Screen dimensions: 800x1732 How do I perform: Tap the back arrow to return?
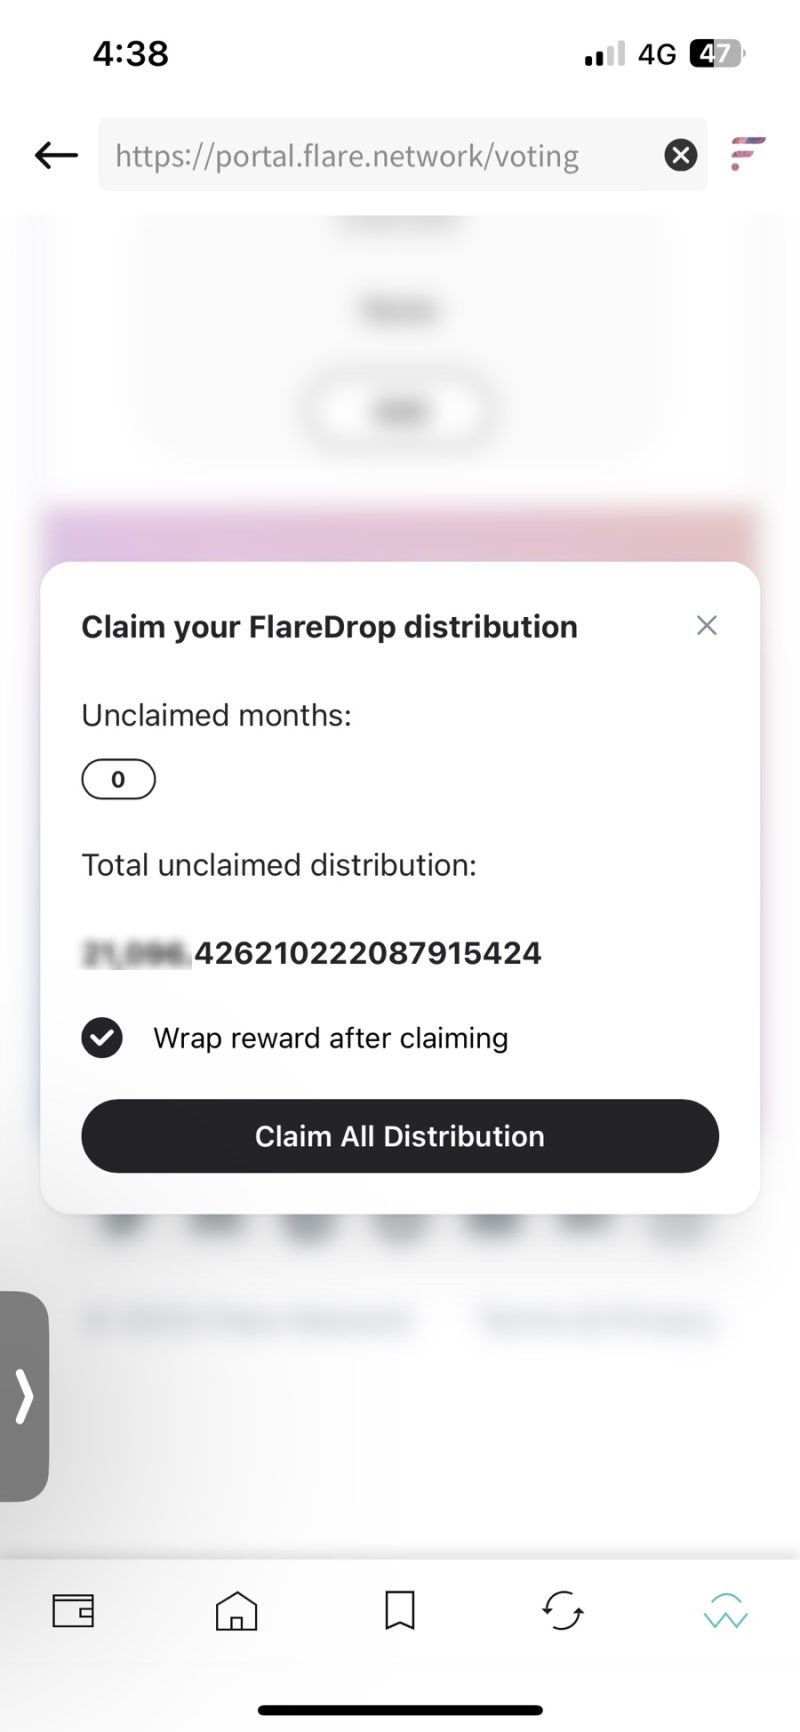click(x=53, y=155)
